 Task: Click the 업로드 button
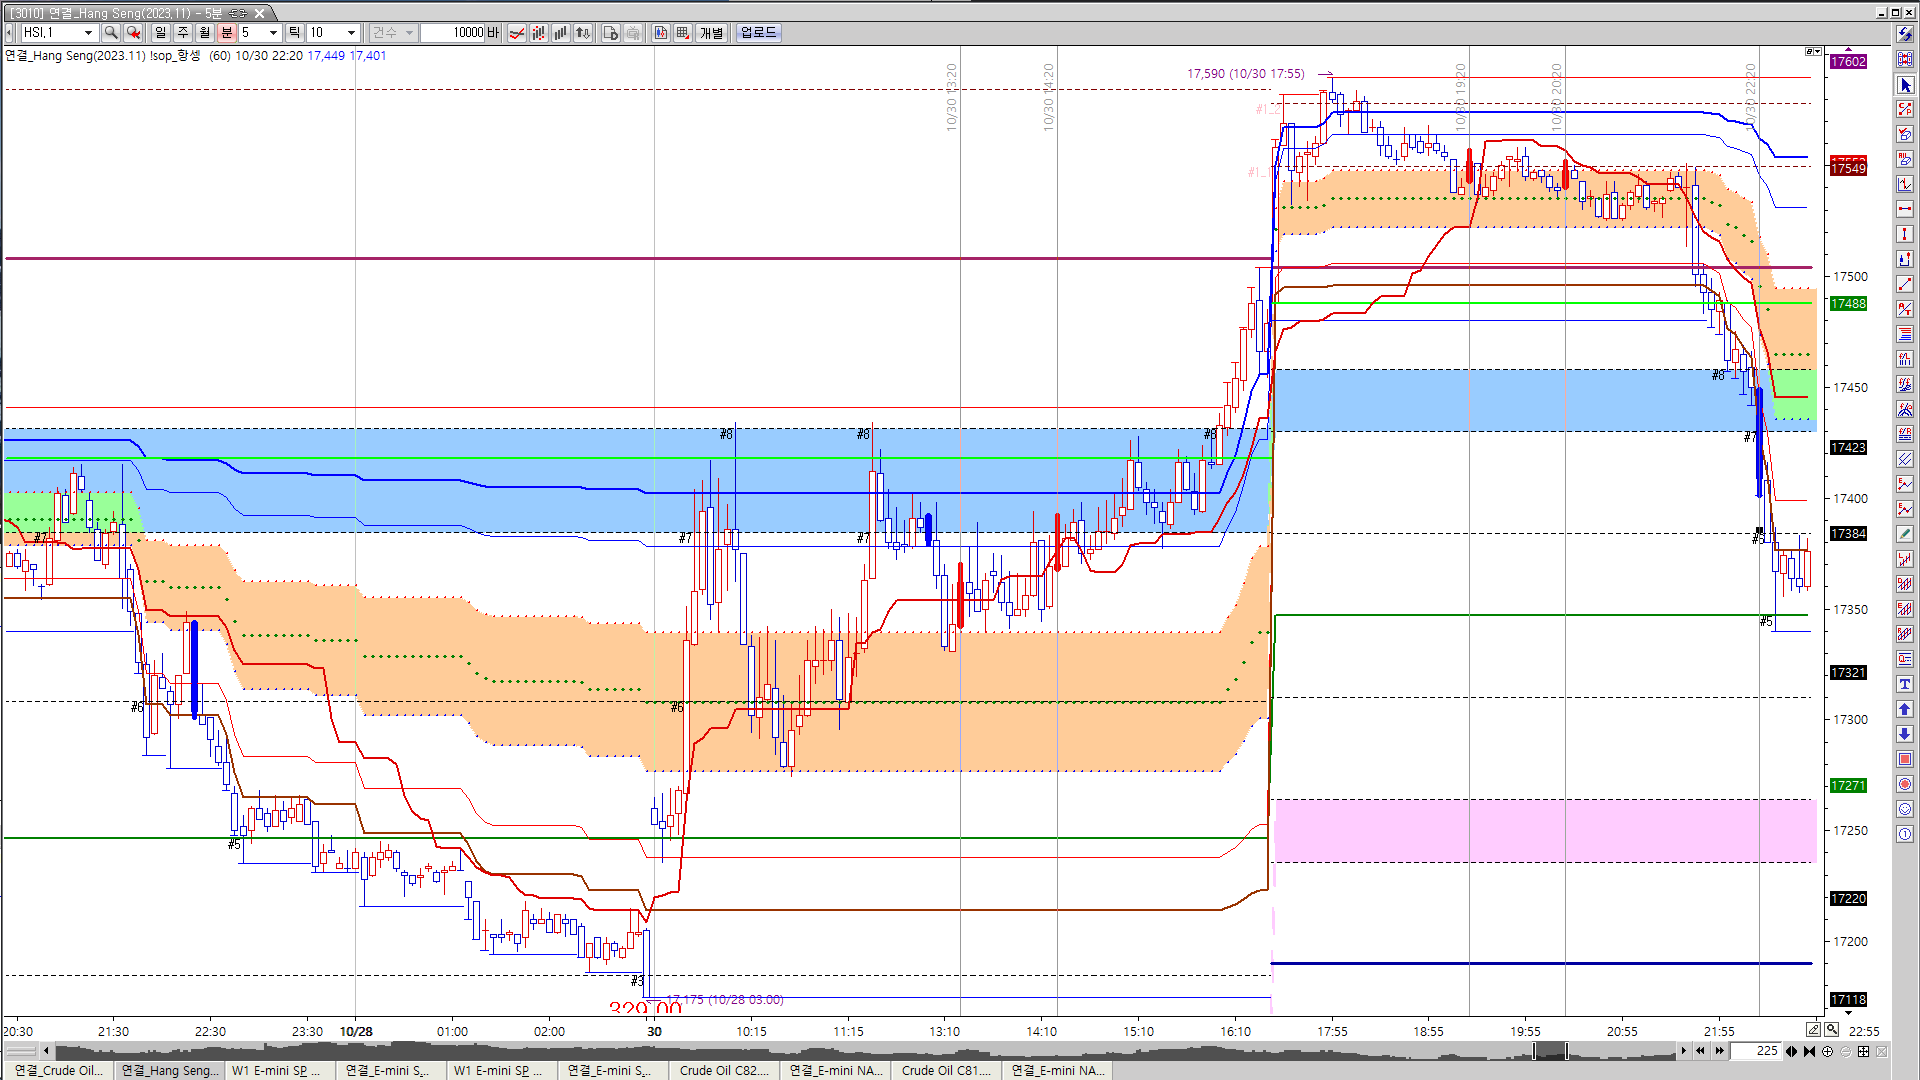pos(758,33)
